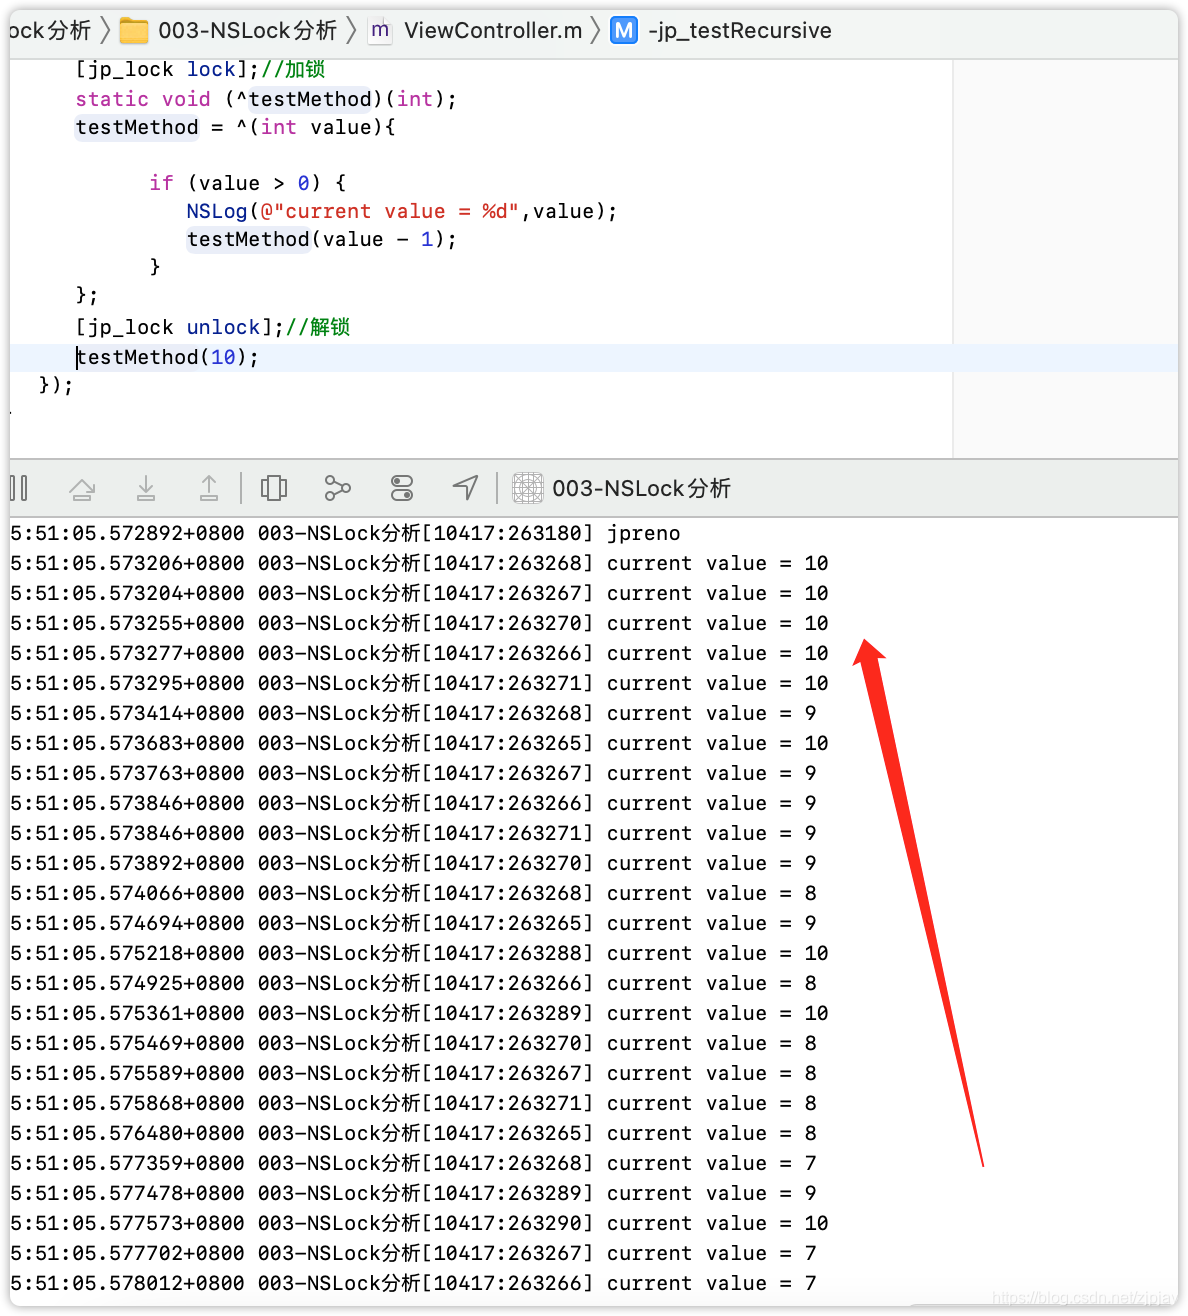Click the console log line ending jpreno
This screenshot has height=1316, width=1188.
click(x=345, y=533)
